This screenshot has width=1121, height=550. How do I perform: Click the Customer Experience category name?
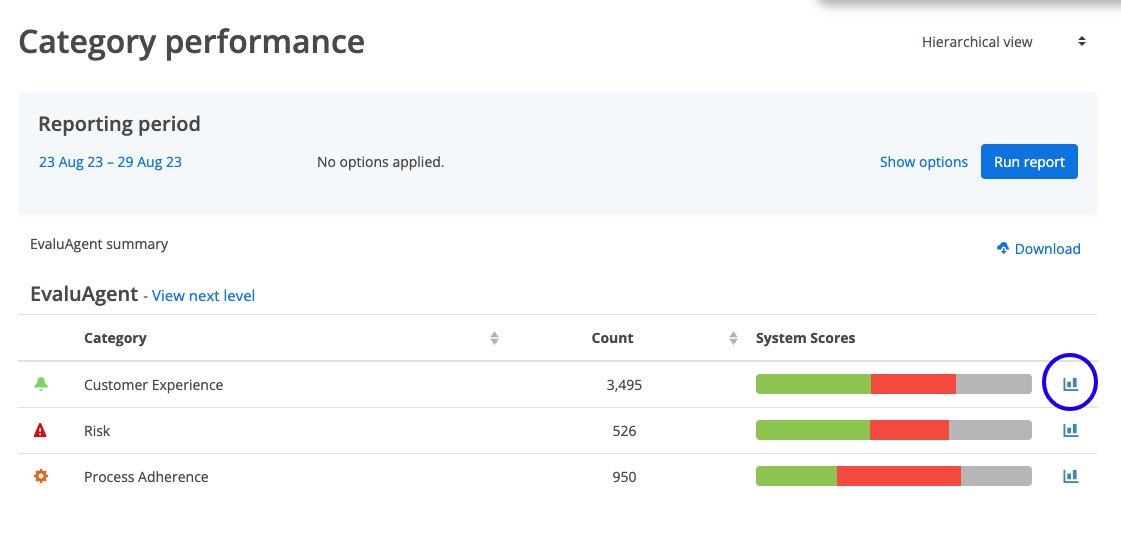click(x=154, y=385)
